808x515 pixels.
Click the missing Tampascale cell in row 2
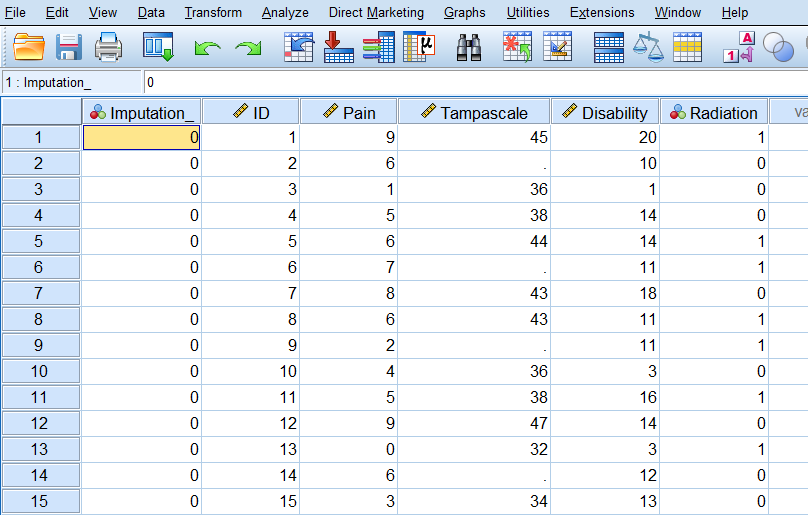(x=474, y=163)
